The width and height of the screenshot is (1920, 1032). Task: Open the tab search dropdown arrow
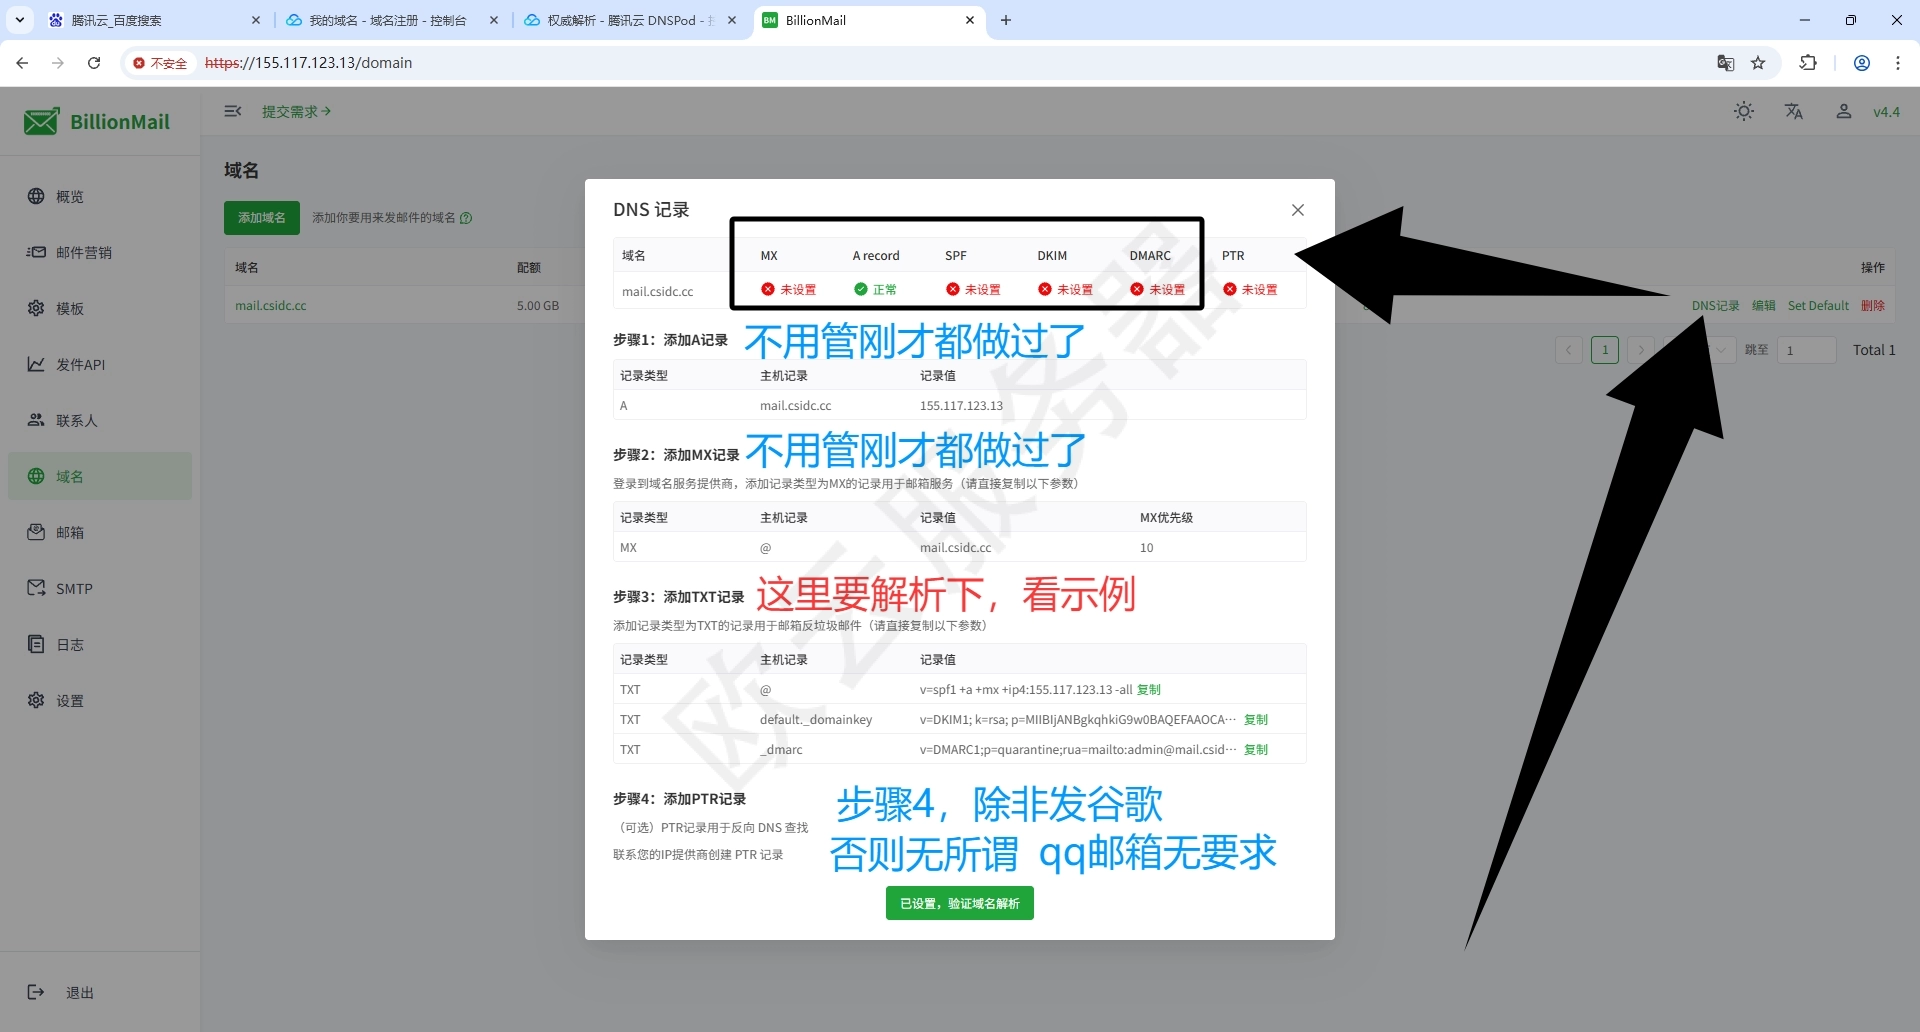pyautogui.click(x=20, y=20)
